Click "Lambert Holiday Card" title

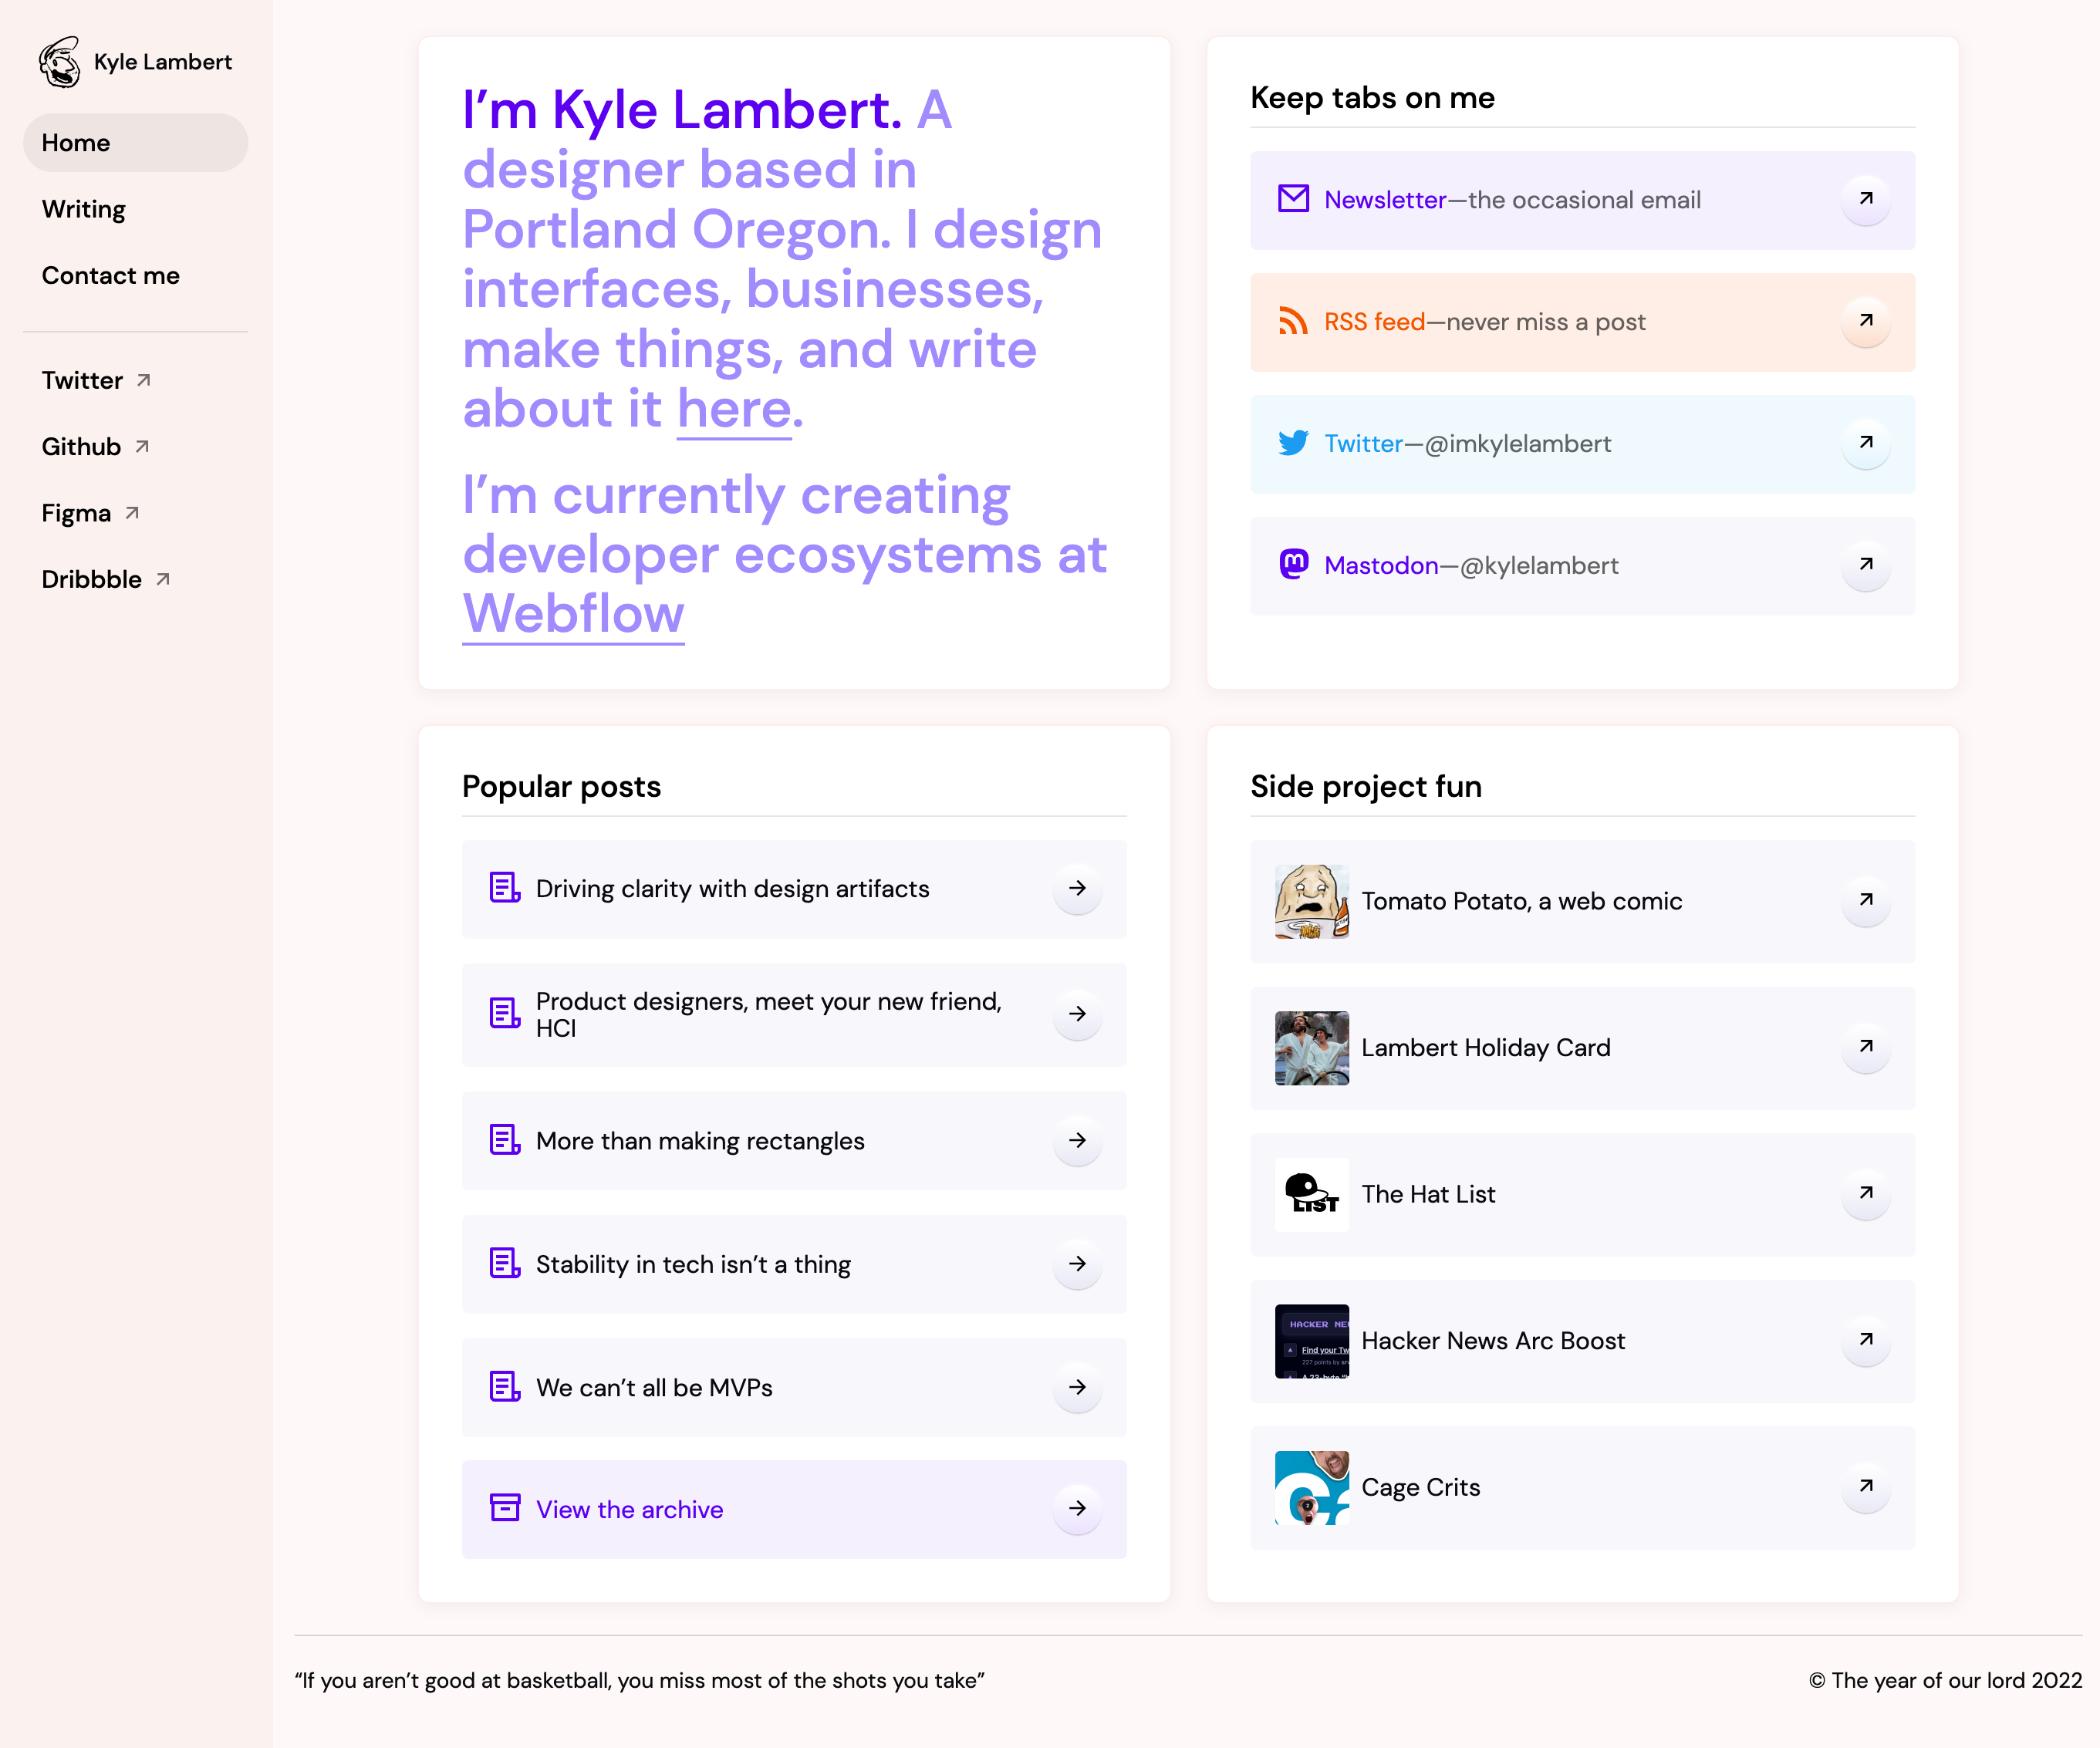coord(1485,1048)
